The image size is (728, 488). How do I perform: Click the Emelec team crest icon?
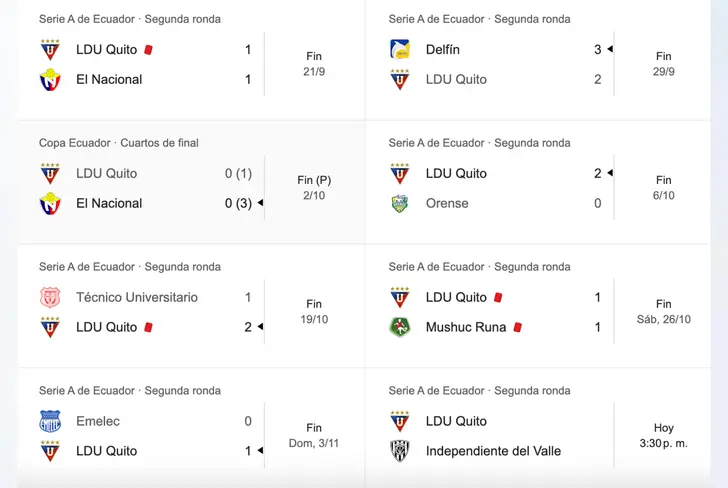click(x=50, y=421)
